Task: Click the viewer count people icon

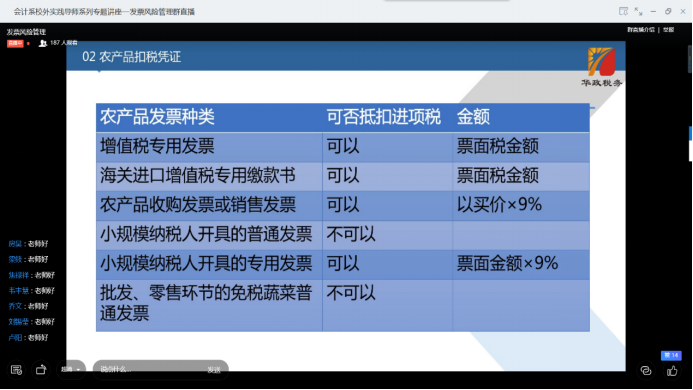Action: click(42, 43)
